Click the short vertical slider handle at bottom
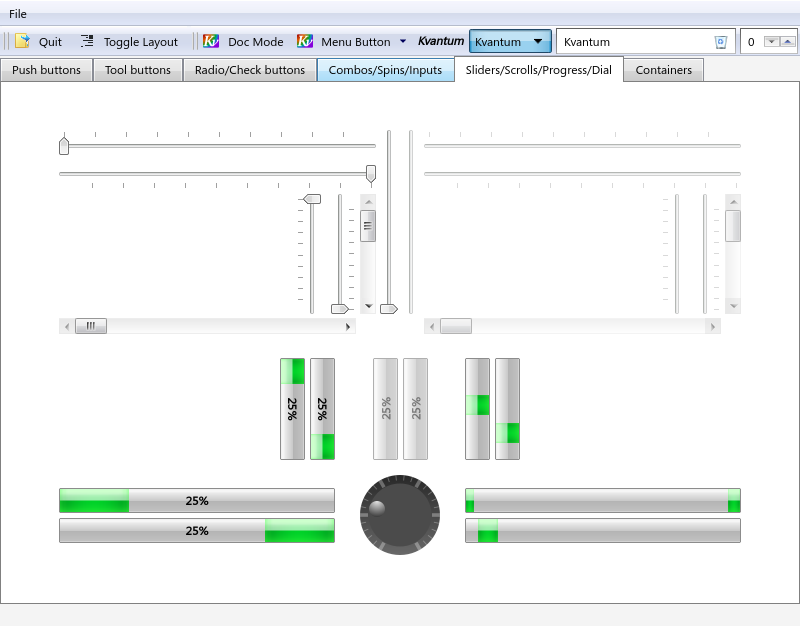The height and width of the screenshot is (626, 800). click(x=340, y=309)
